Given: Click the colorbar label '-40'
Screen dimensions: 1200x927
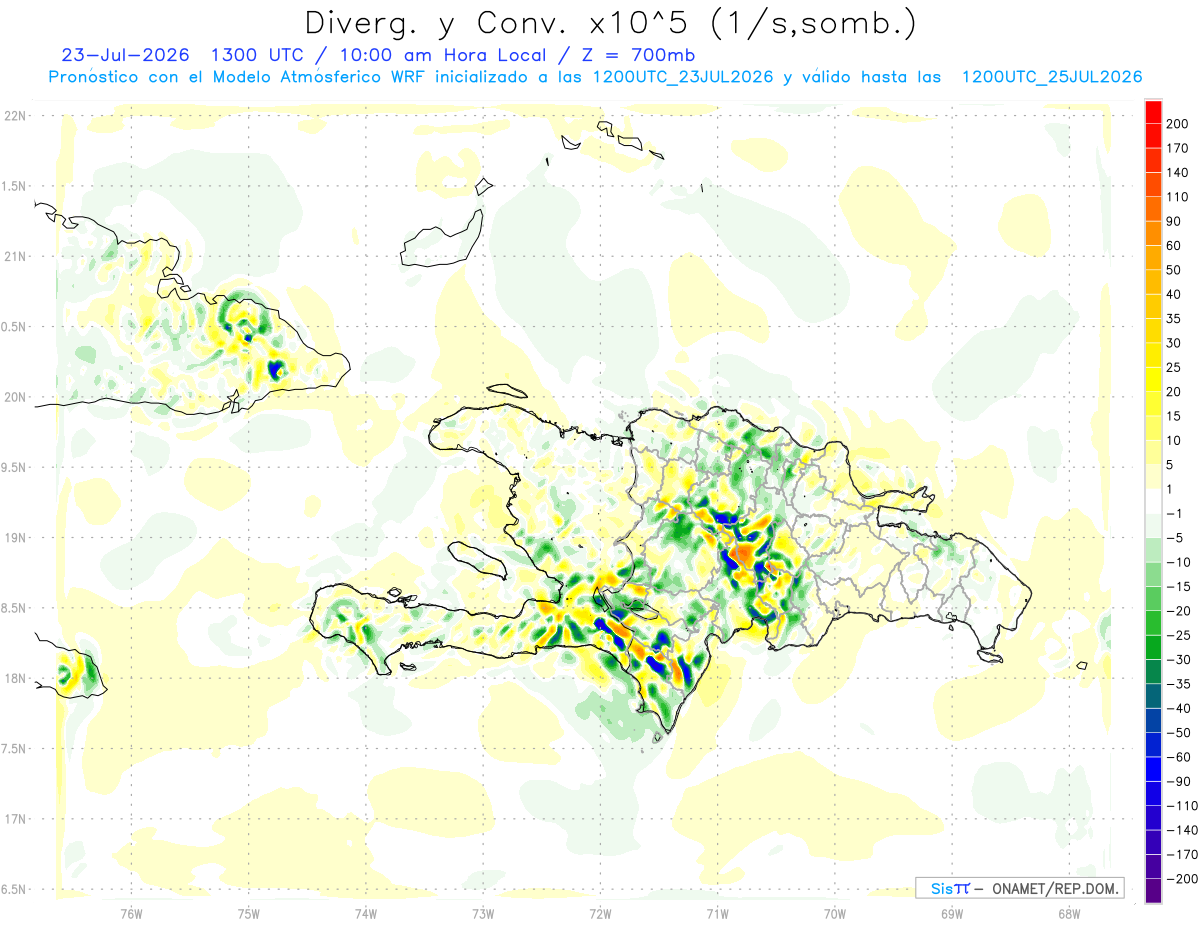Looking at the screenshot, I should (x=1179, y=708).
